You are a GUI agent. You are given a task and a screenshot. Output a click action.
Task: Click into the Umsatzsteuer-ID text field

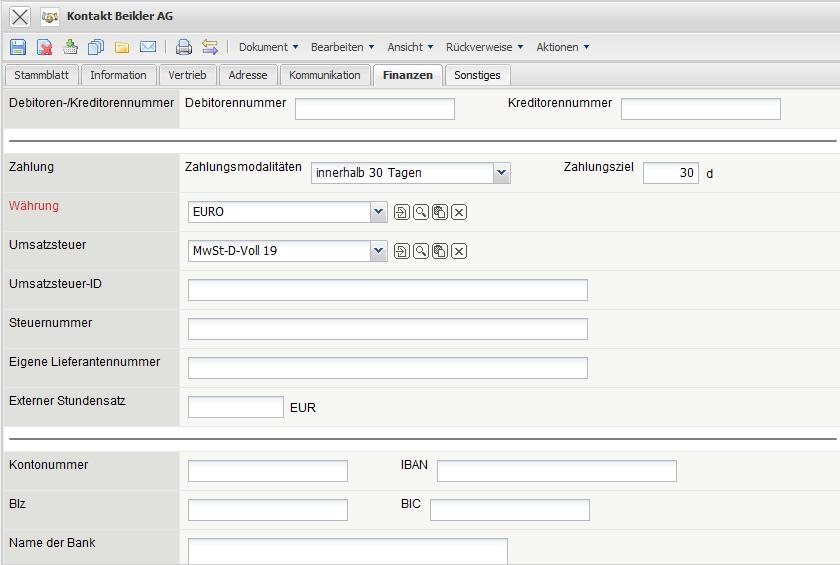(x=387, y=290)
